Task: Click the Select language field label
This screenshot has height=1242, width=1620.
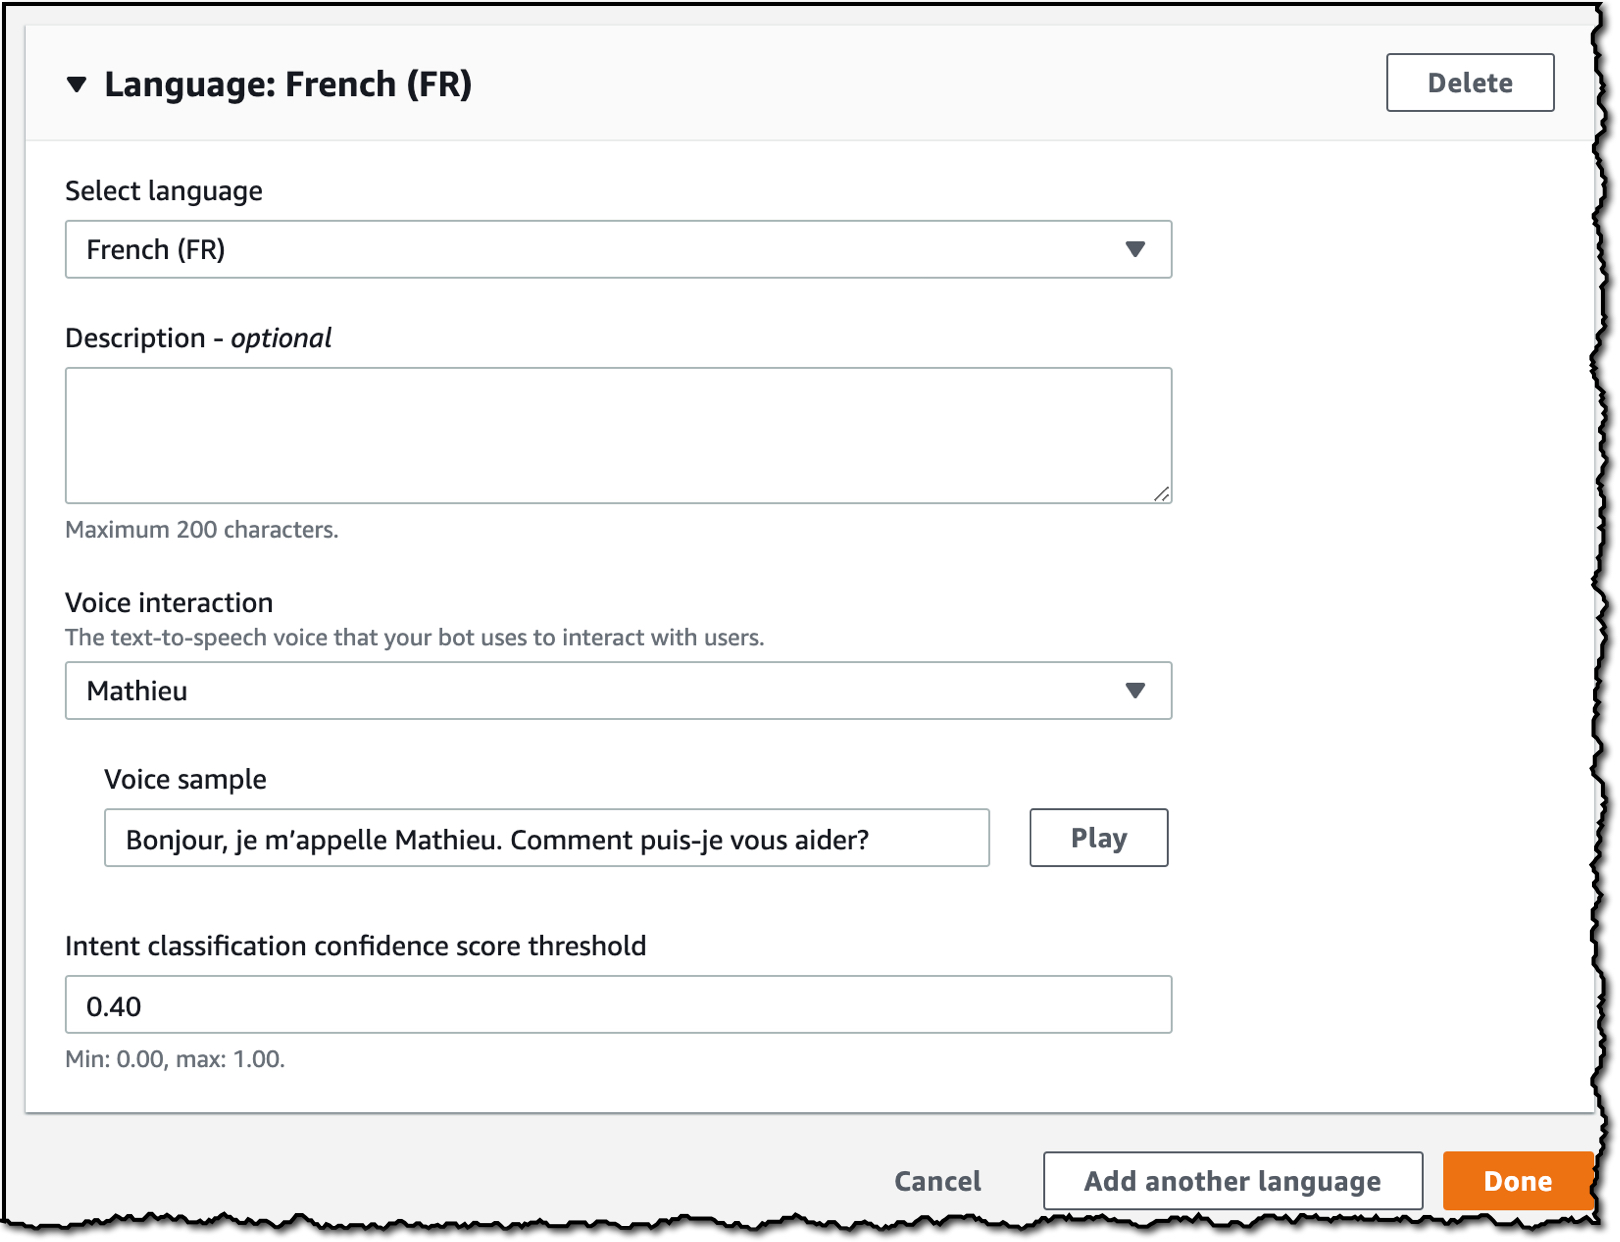Action: coord(164,191)
